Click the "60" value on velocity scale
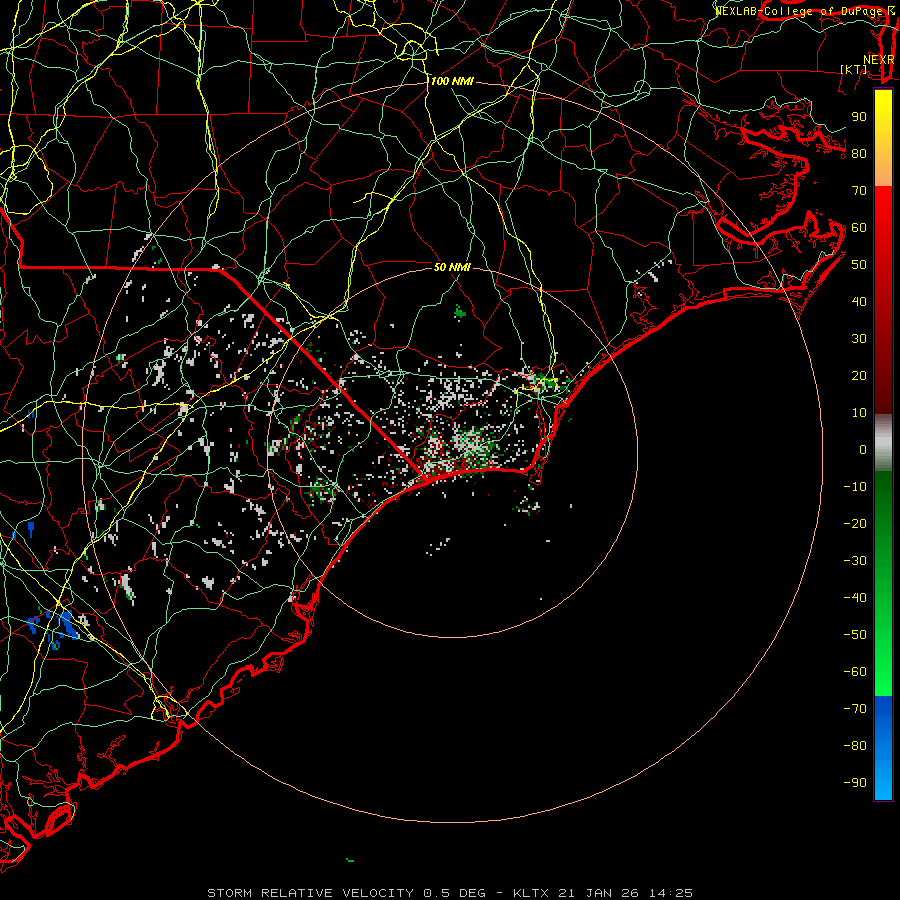The height and width of the screenshot is (900, 900). pyautogui.click(x=859, y=228)
